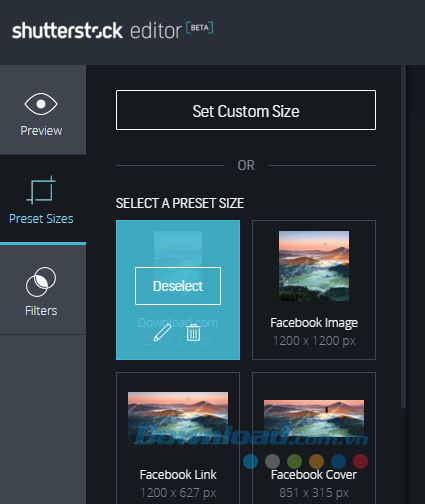Click the Shutterstock editor logo
Screen dimensions: 425x504
113,30
